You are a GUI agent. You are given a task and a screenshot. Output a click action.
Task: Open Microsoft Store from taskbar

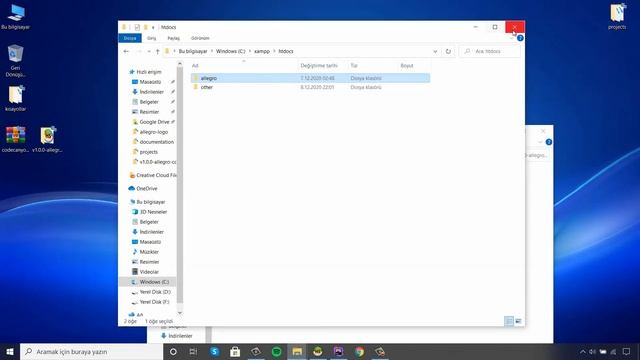click(x=235, y=351)
